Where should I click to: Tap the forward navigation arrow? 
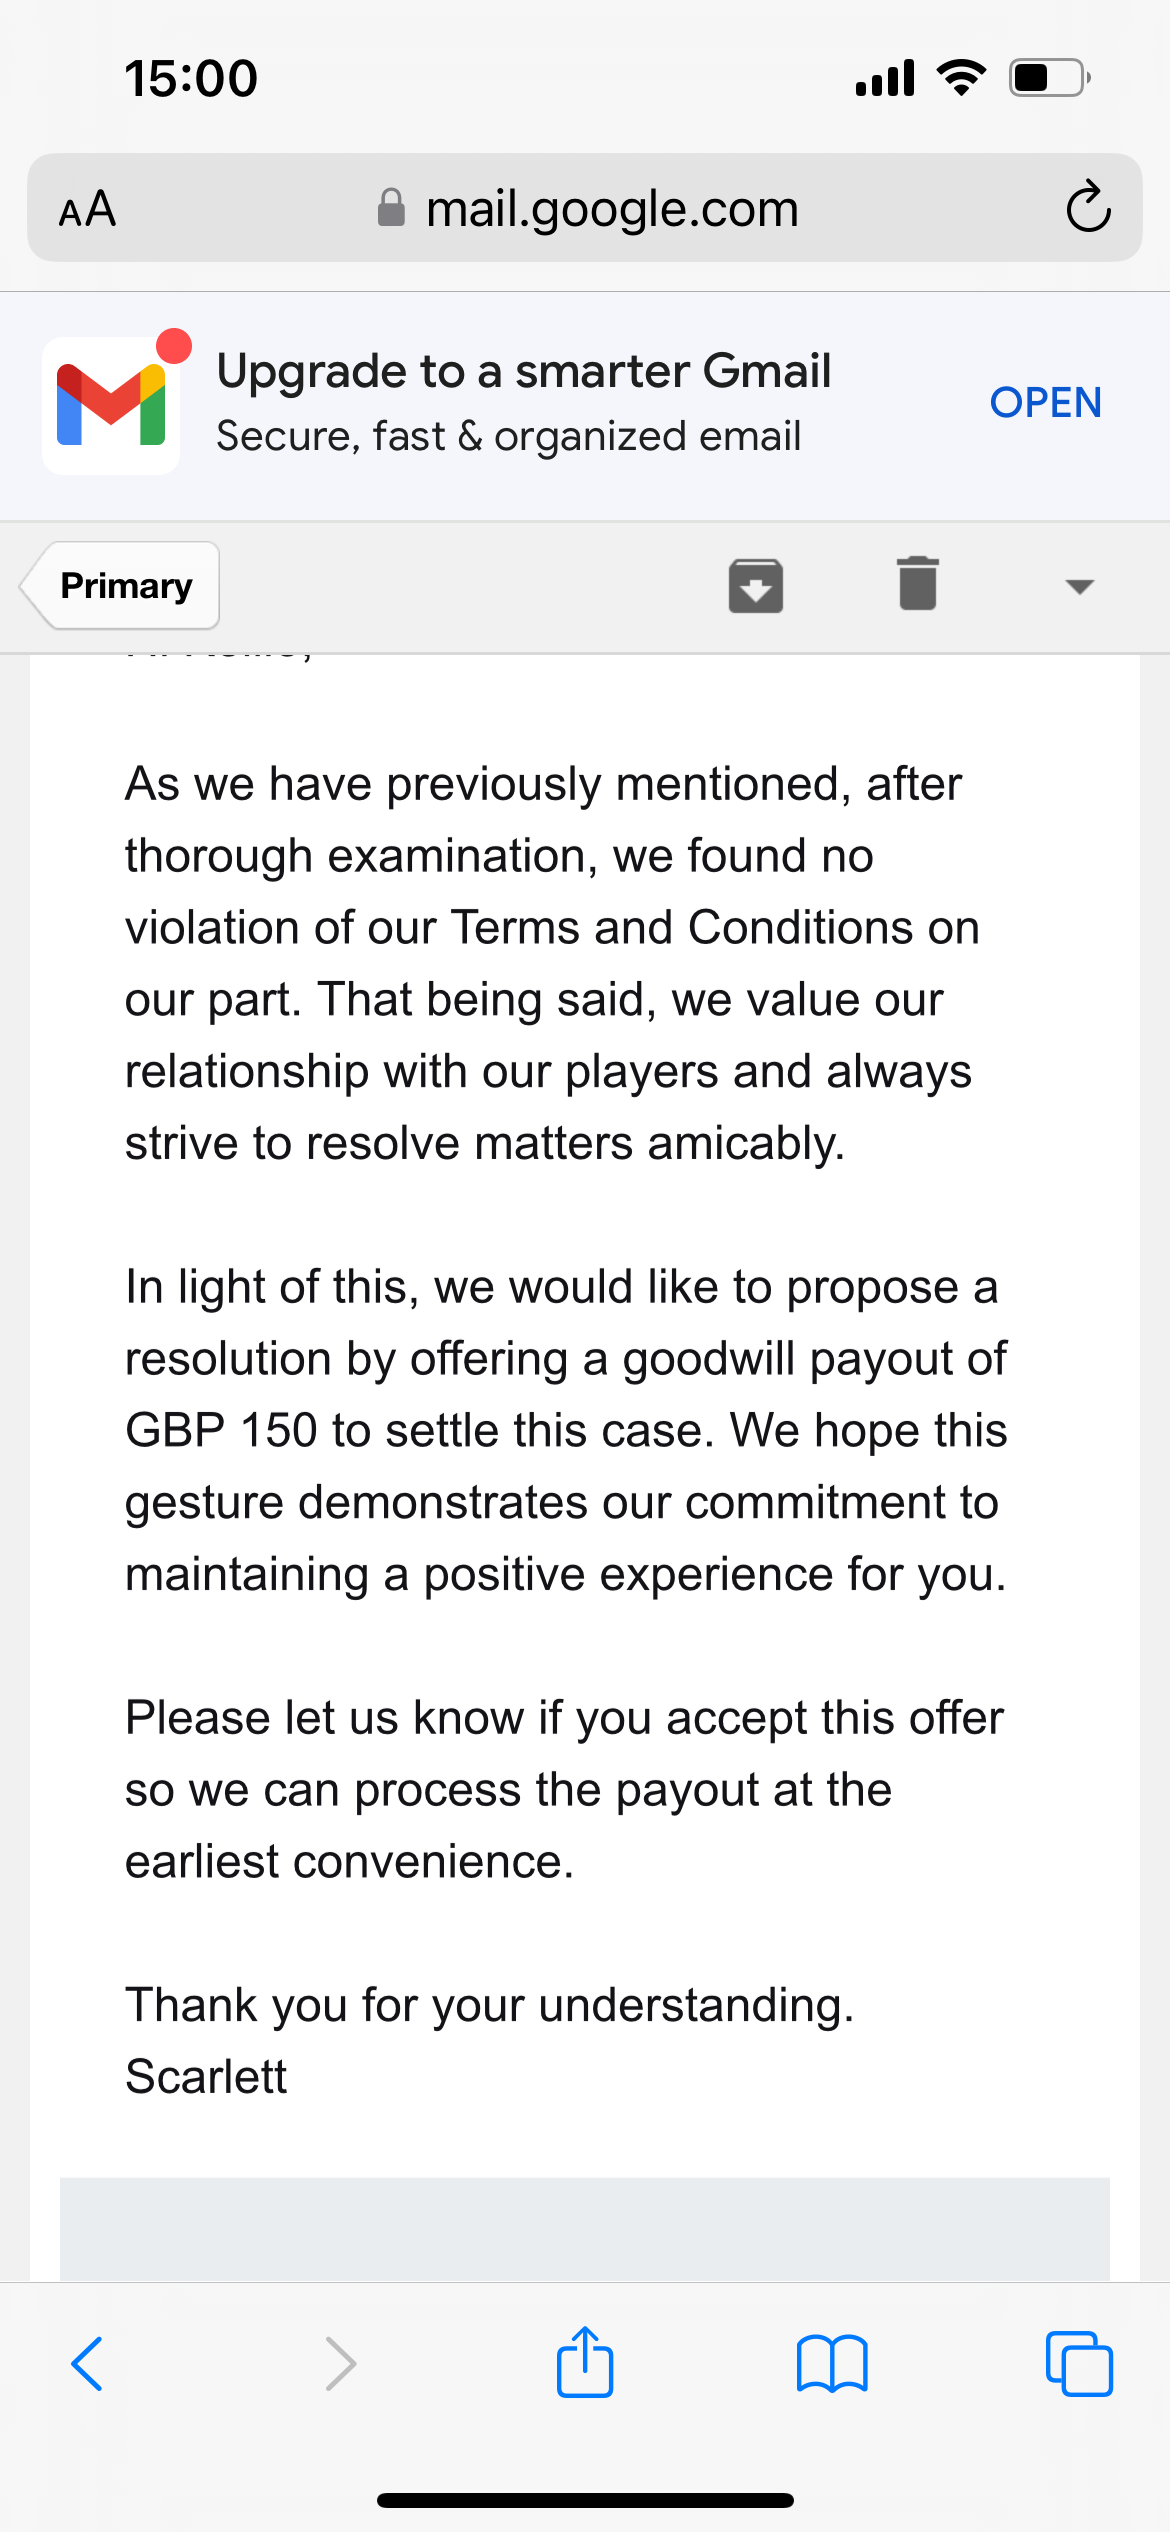[x=341, y=2364]
